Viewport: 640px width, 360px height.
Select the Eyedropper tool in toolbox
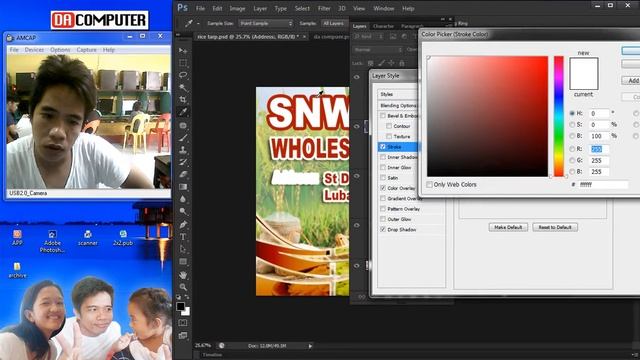(183, 112)
